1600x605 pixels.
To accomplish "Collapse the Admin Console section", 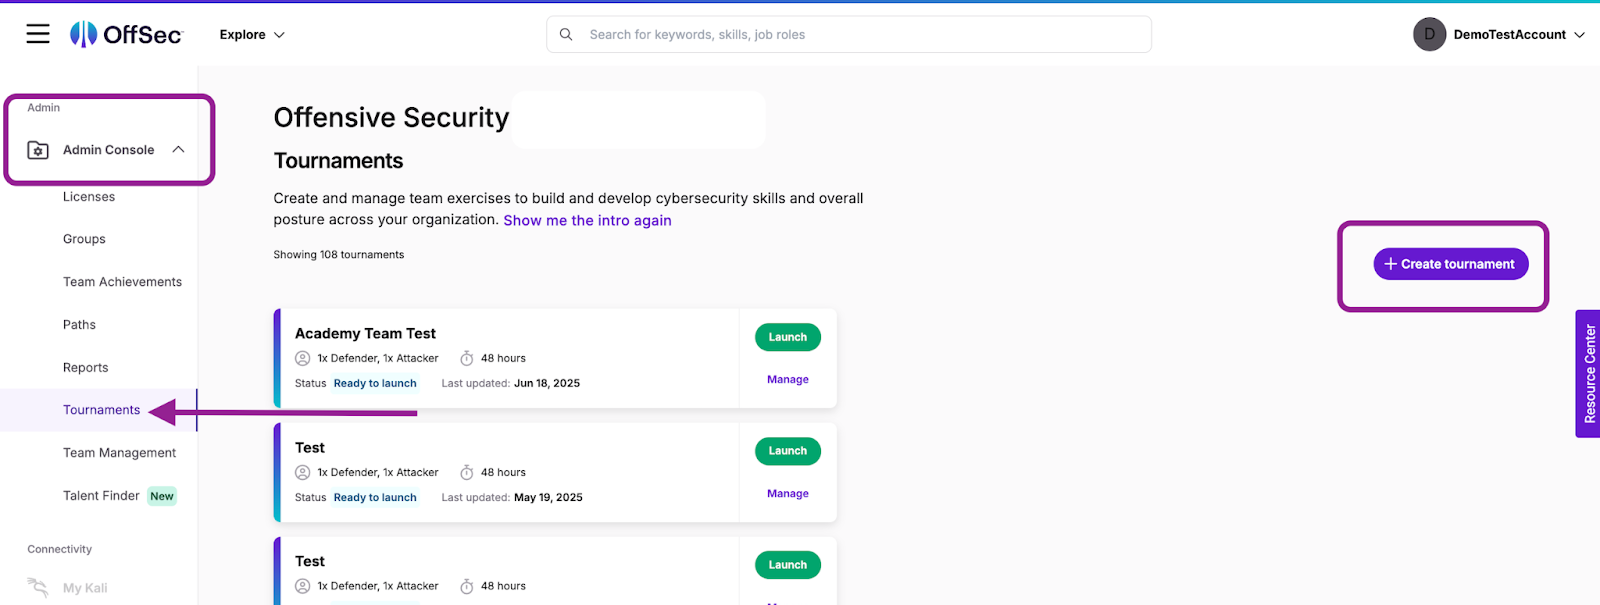I will click(178, 150).
